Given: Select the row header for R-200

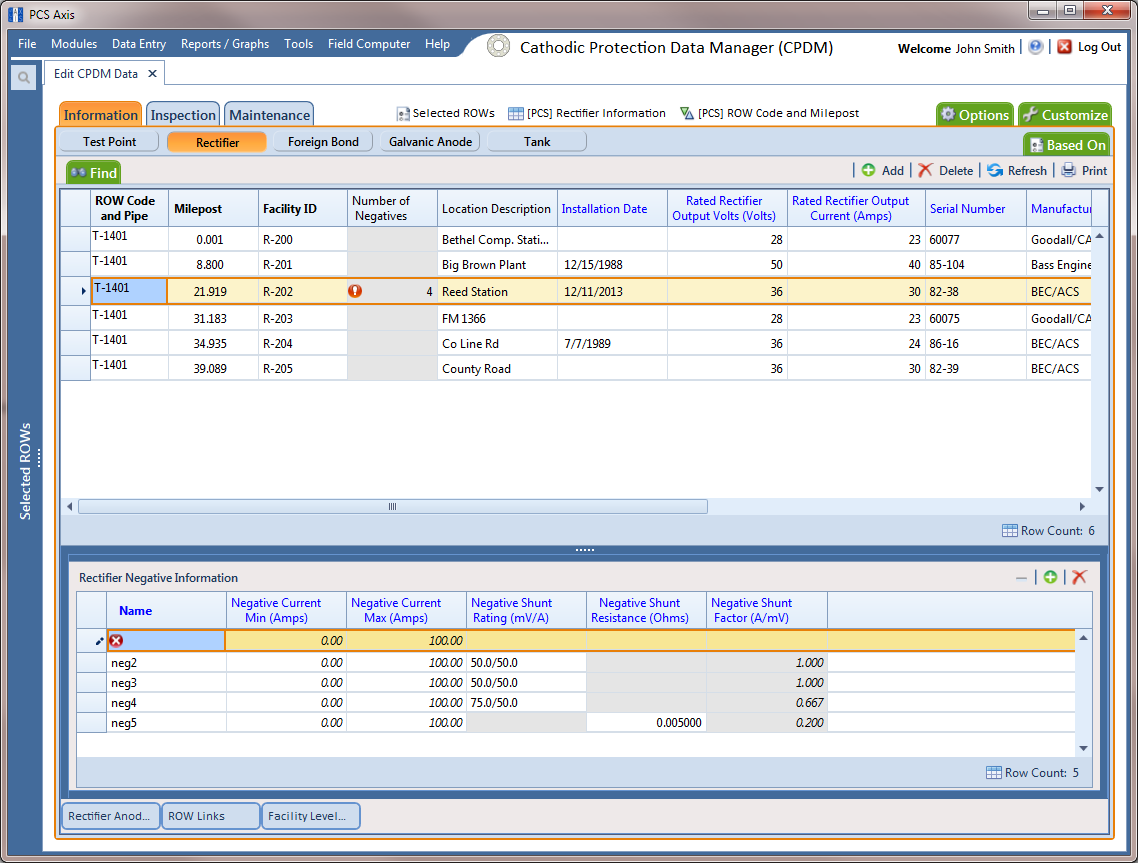Looking at the screenshot, I should pos(75,239).
